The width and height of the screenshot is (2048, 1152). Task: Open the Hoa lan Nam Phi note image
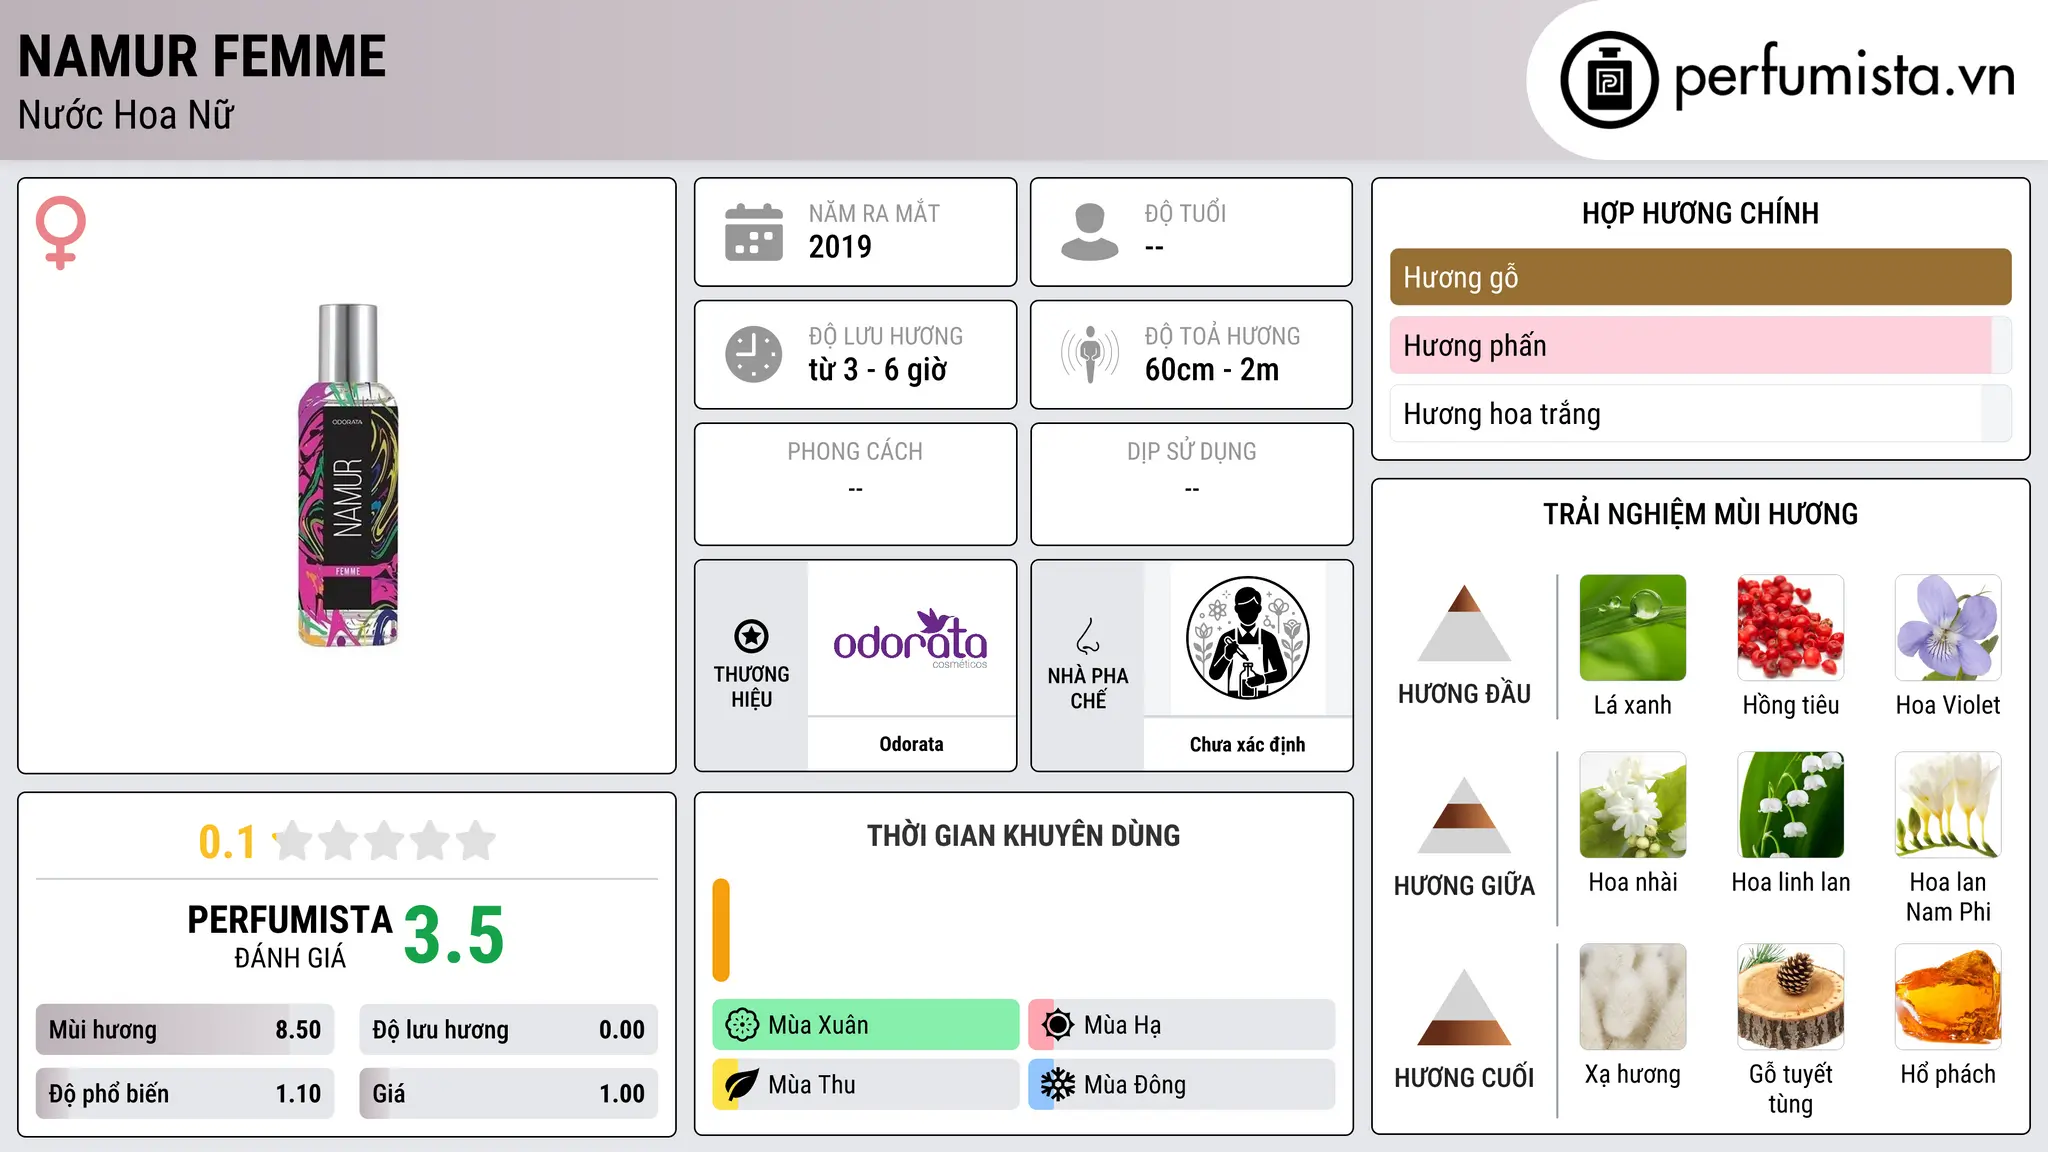[x=1948, y=805]
